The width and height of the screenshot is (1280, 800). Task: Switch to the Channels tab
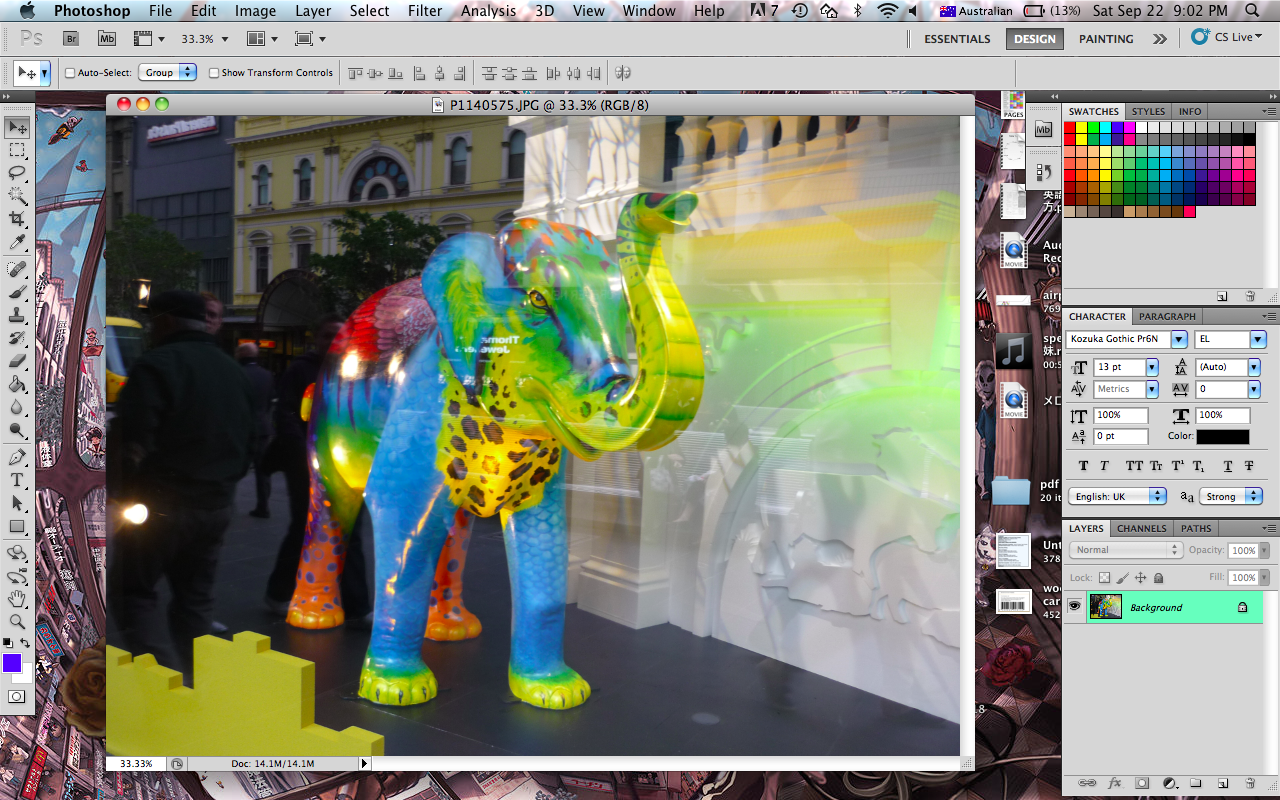click(x=1141, y=528)
